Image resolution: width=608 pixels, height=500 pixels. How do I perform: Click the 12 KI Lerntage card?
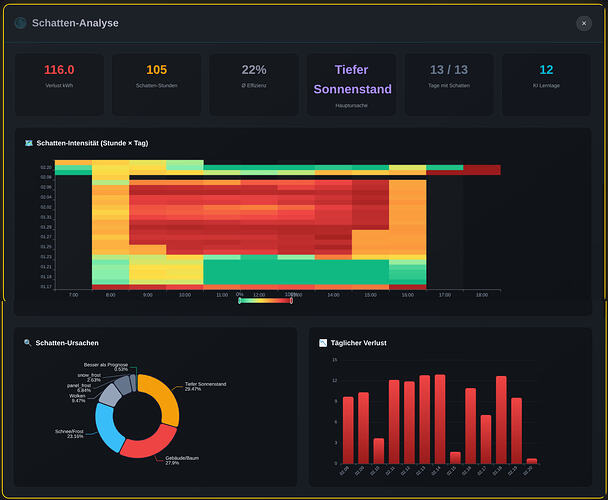[546, 84]
